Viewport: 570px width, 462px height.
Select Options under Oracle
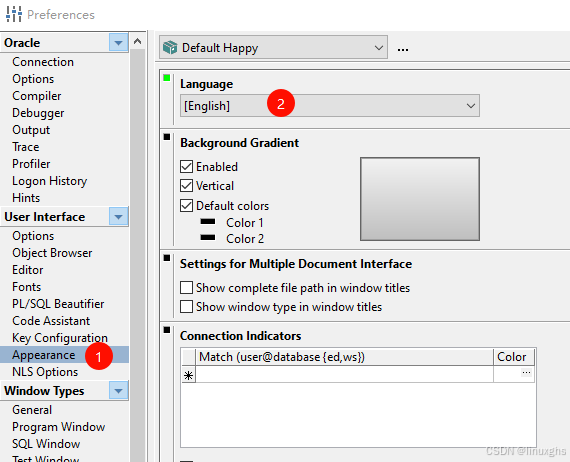coord(33,79)
